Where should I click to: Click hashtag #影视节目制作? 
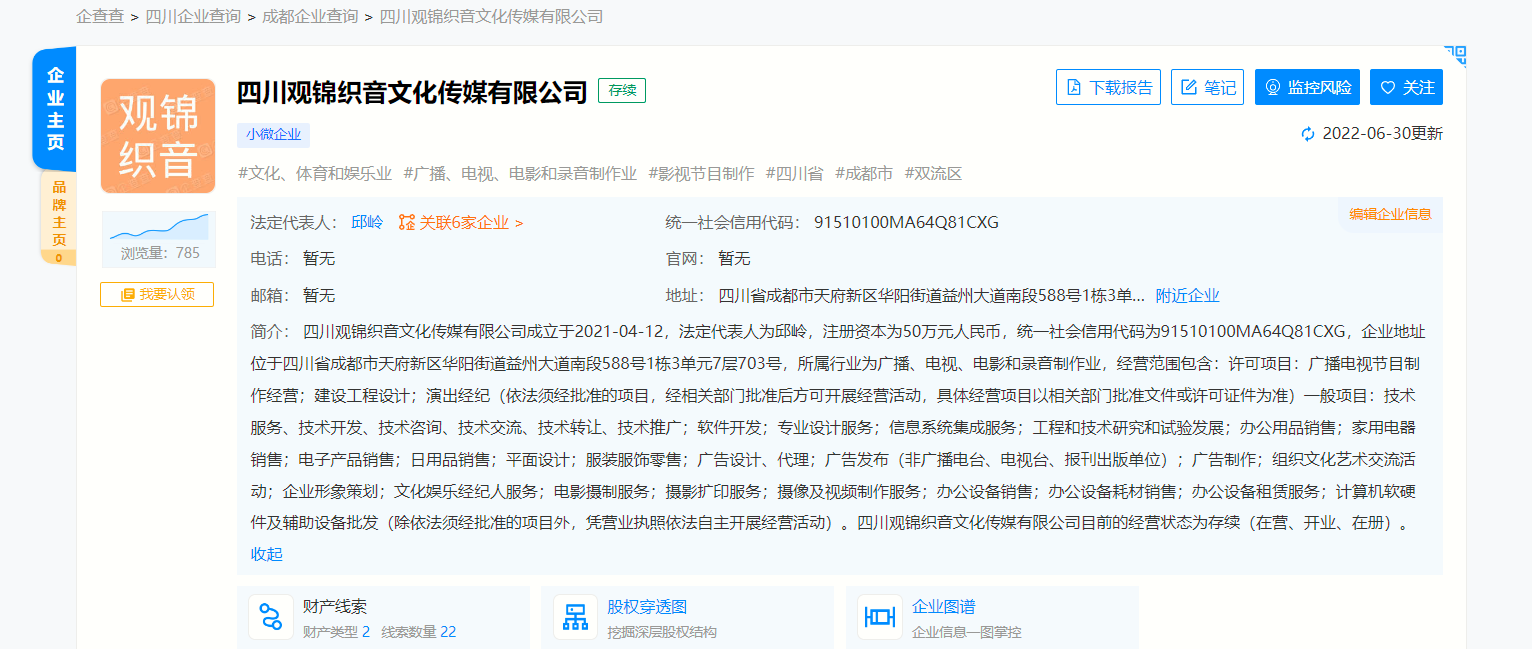pyautogui.click(x=701, y=174)
